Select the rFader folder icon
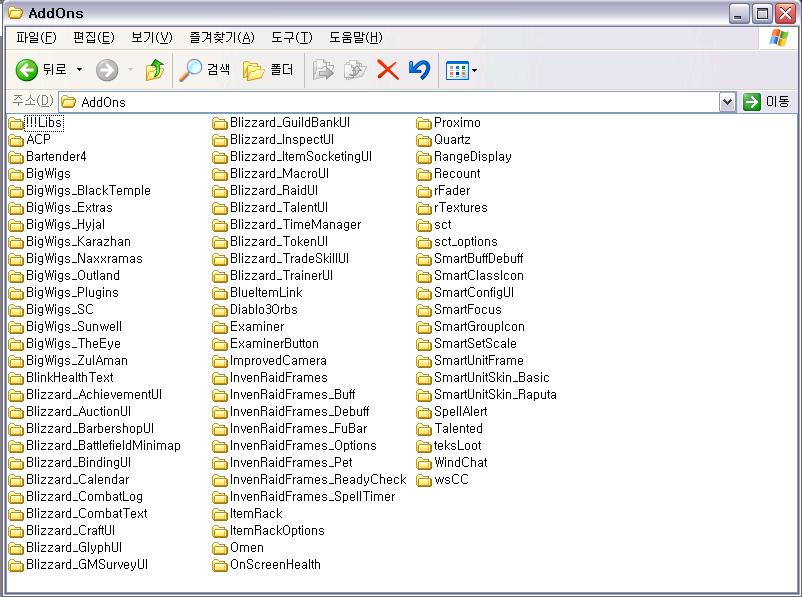 (x=424, y=191)
